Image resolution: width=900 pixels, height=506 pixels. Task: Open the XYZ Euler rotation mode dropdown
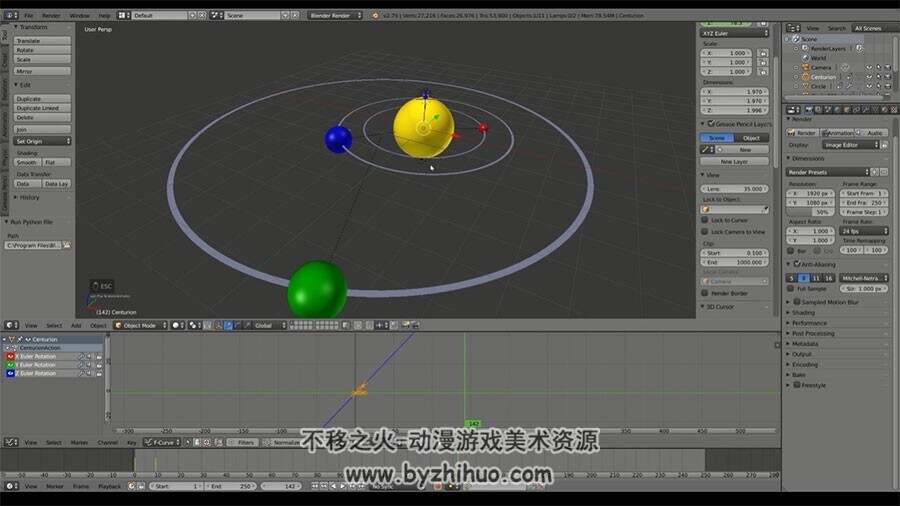(734, 34)
